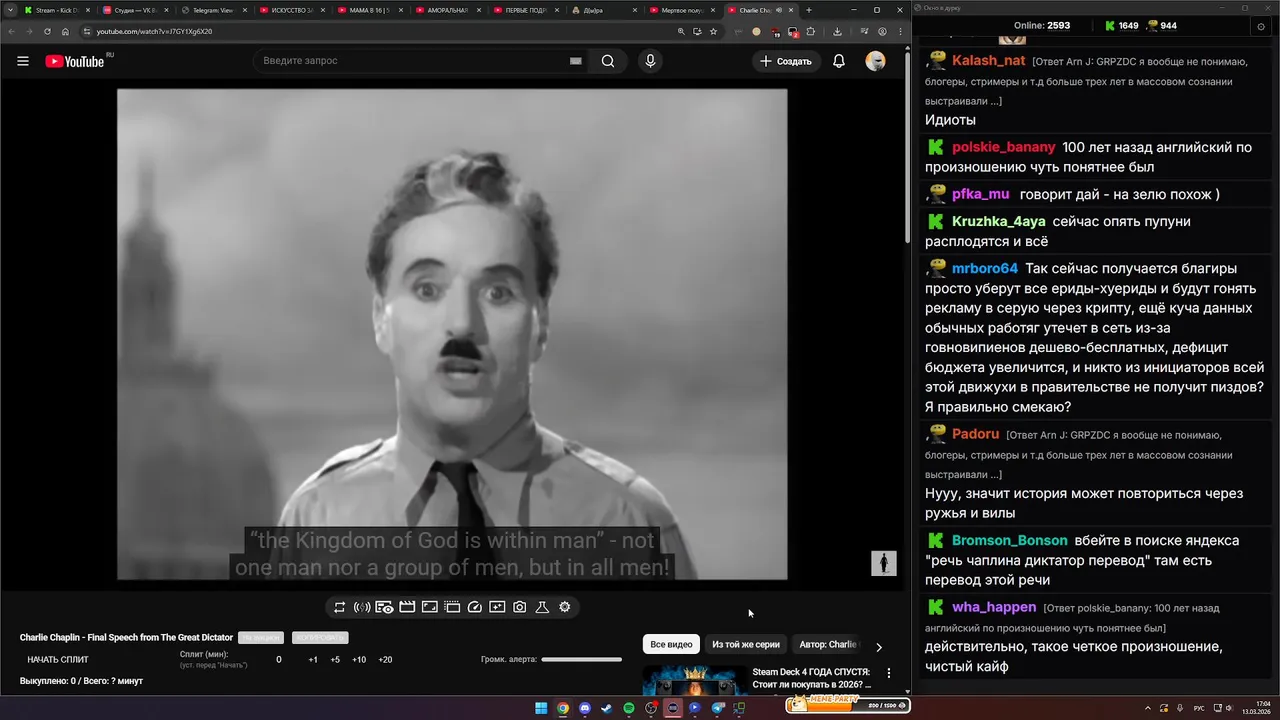Add +20 minutes to the split
The image size is (1280, 720).
tap(385, 660)
